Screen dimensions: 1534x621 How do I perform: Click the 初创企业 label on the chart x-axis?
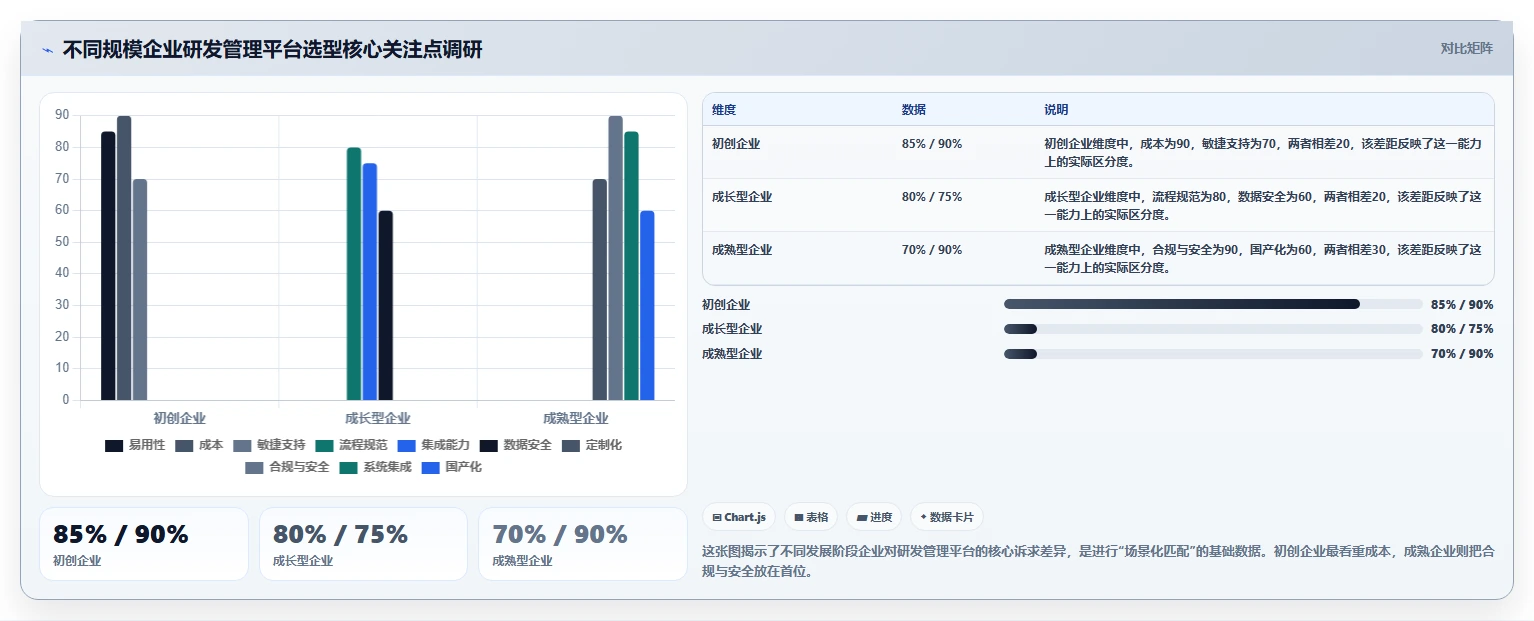180,418
